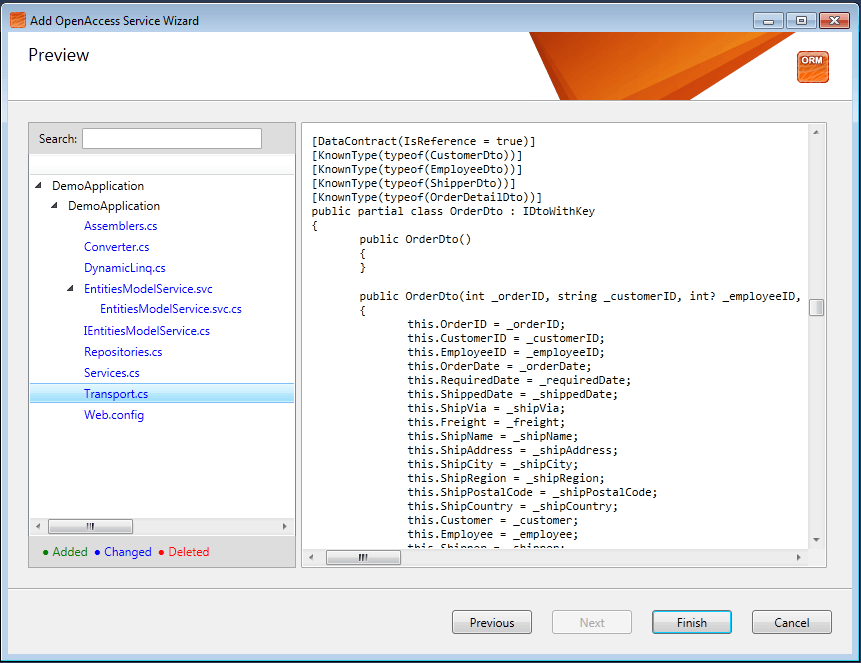The width and height of the screenshot is (861, 663).
Task: Click the ORM logo icon in the header
Action: pyautogui.click(x=812, y=67)
